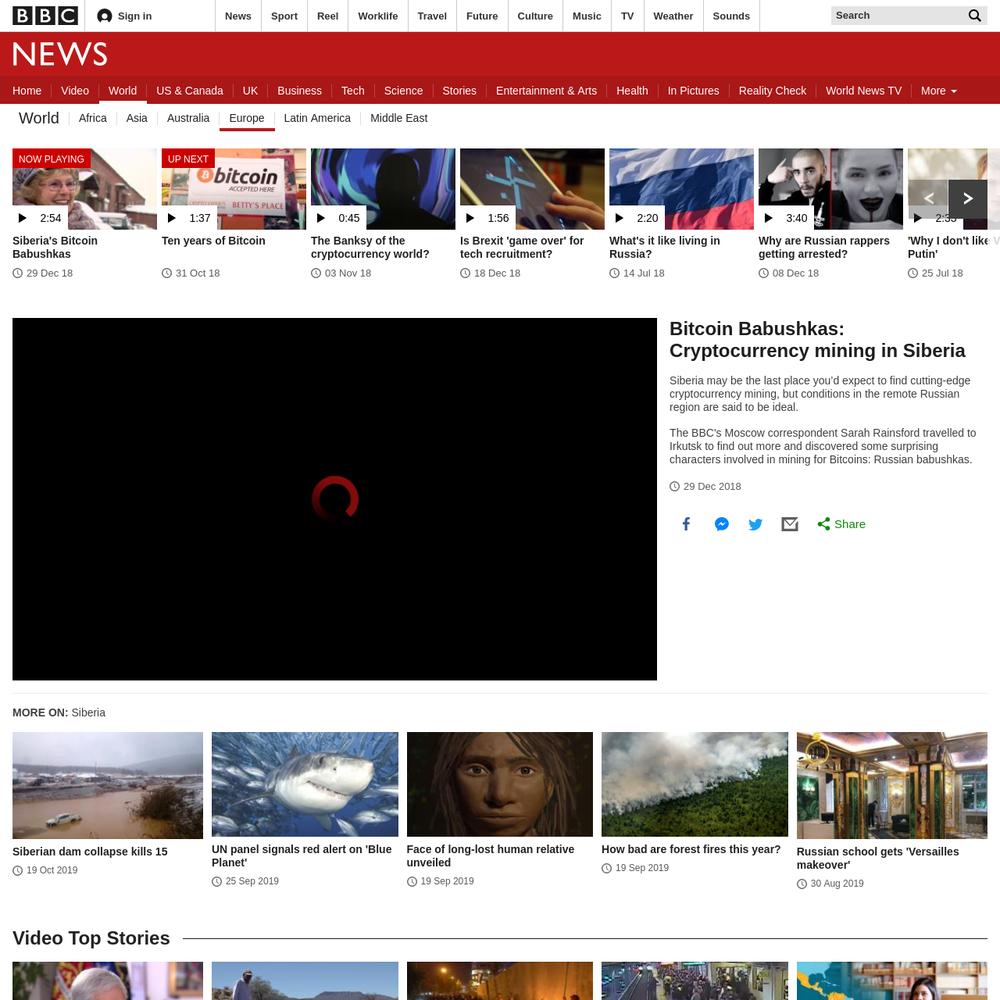Open the Siberia topic link
Viewport: 1000px width, 1000px height.
tap(88, 712)
